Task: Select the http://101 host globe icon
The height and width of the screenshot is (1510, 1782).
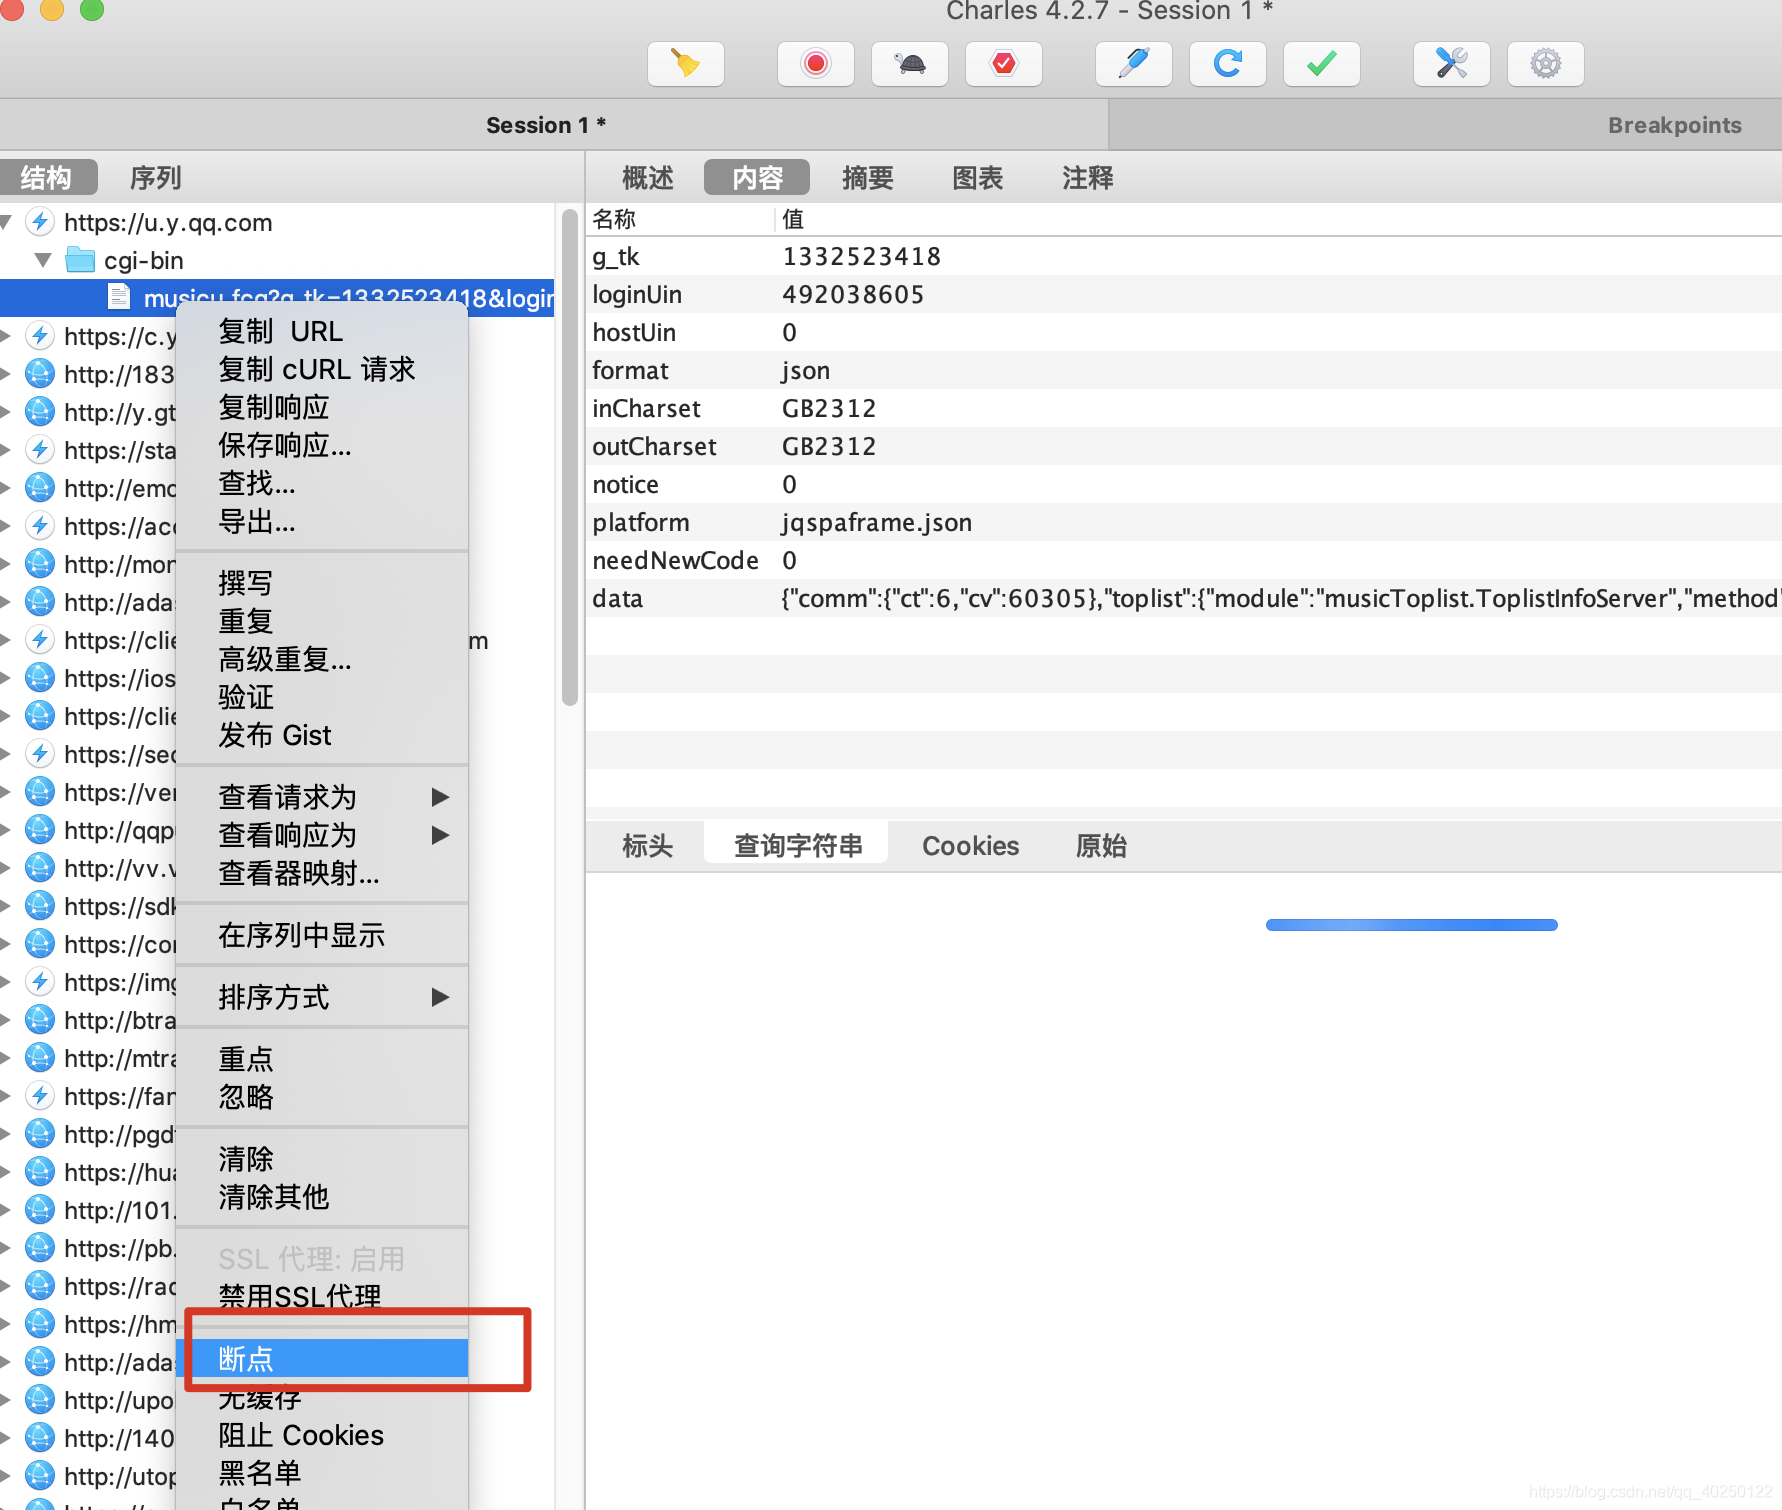Action: (39, 1210)
